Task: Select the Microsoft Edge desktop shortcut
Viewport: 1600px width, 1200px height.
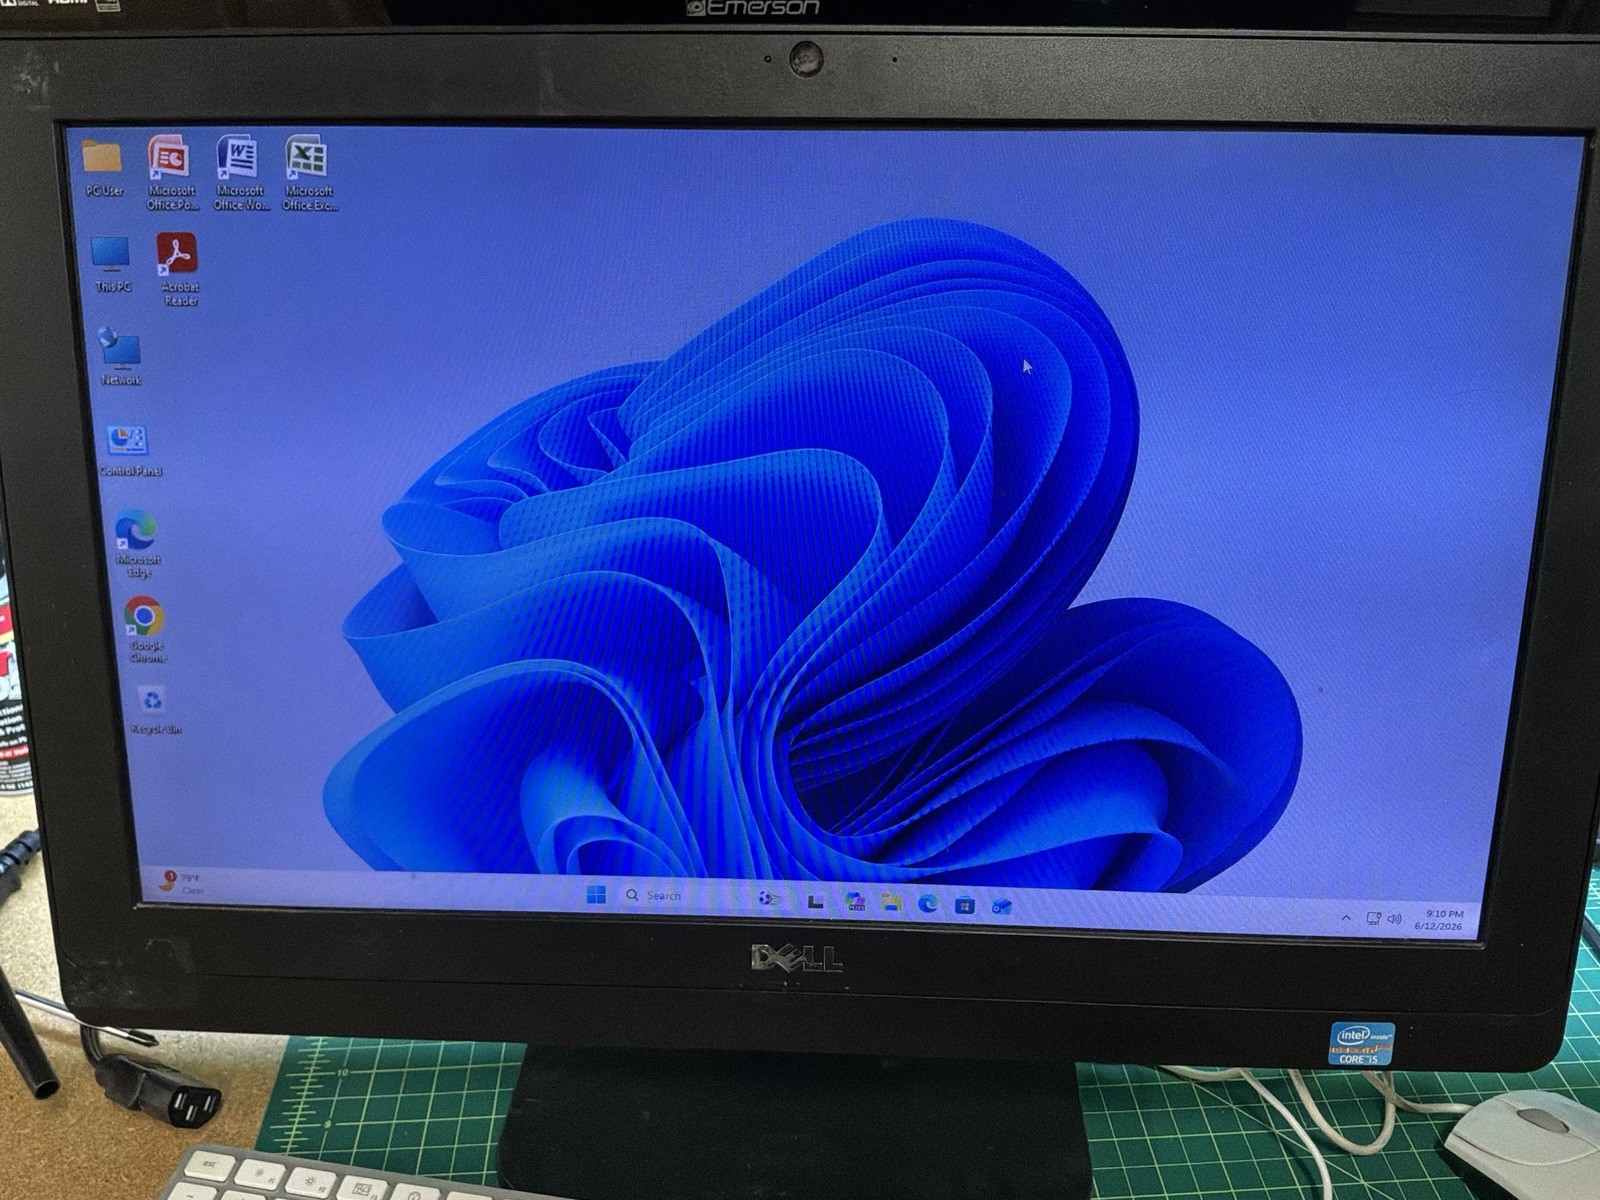Action: point(138,543)
